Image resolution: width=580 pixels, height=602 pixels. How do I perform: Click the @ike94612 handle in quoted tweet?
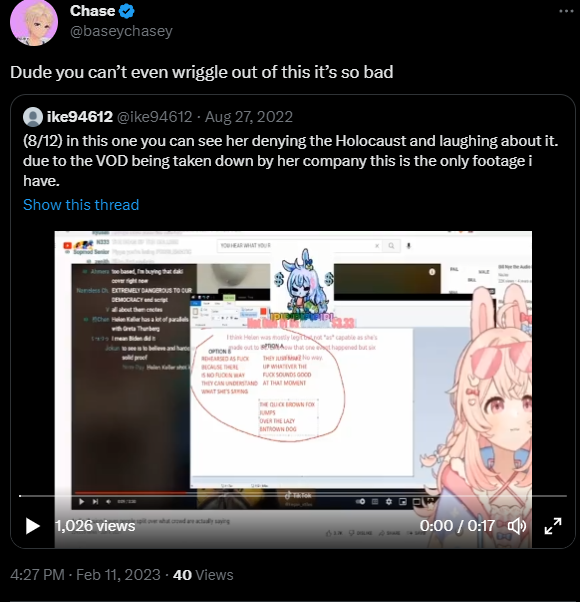tap(154, 117)
